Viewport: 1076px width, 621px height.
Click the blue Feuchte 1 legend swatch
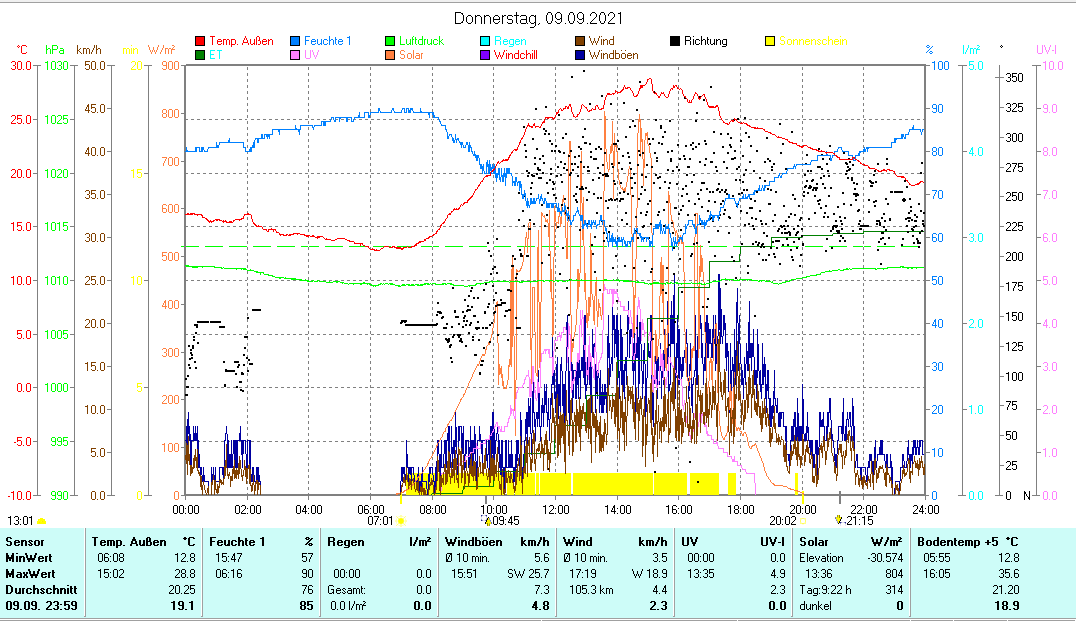click(294, 41)
